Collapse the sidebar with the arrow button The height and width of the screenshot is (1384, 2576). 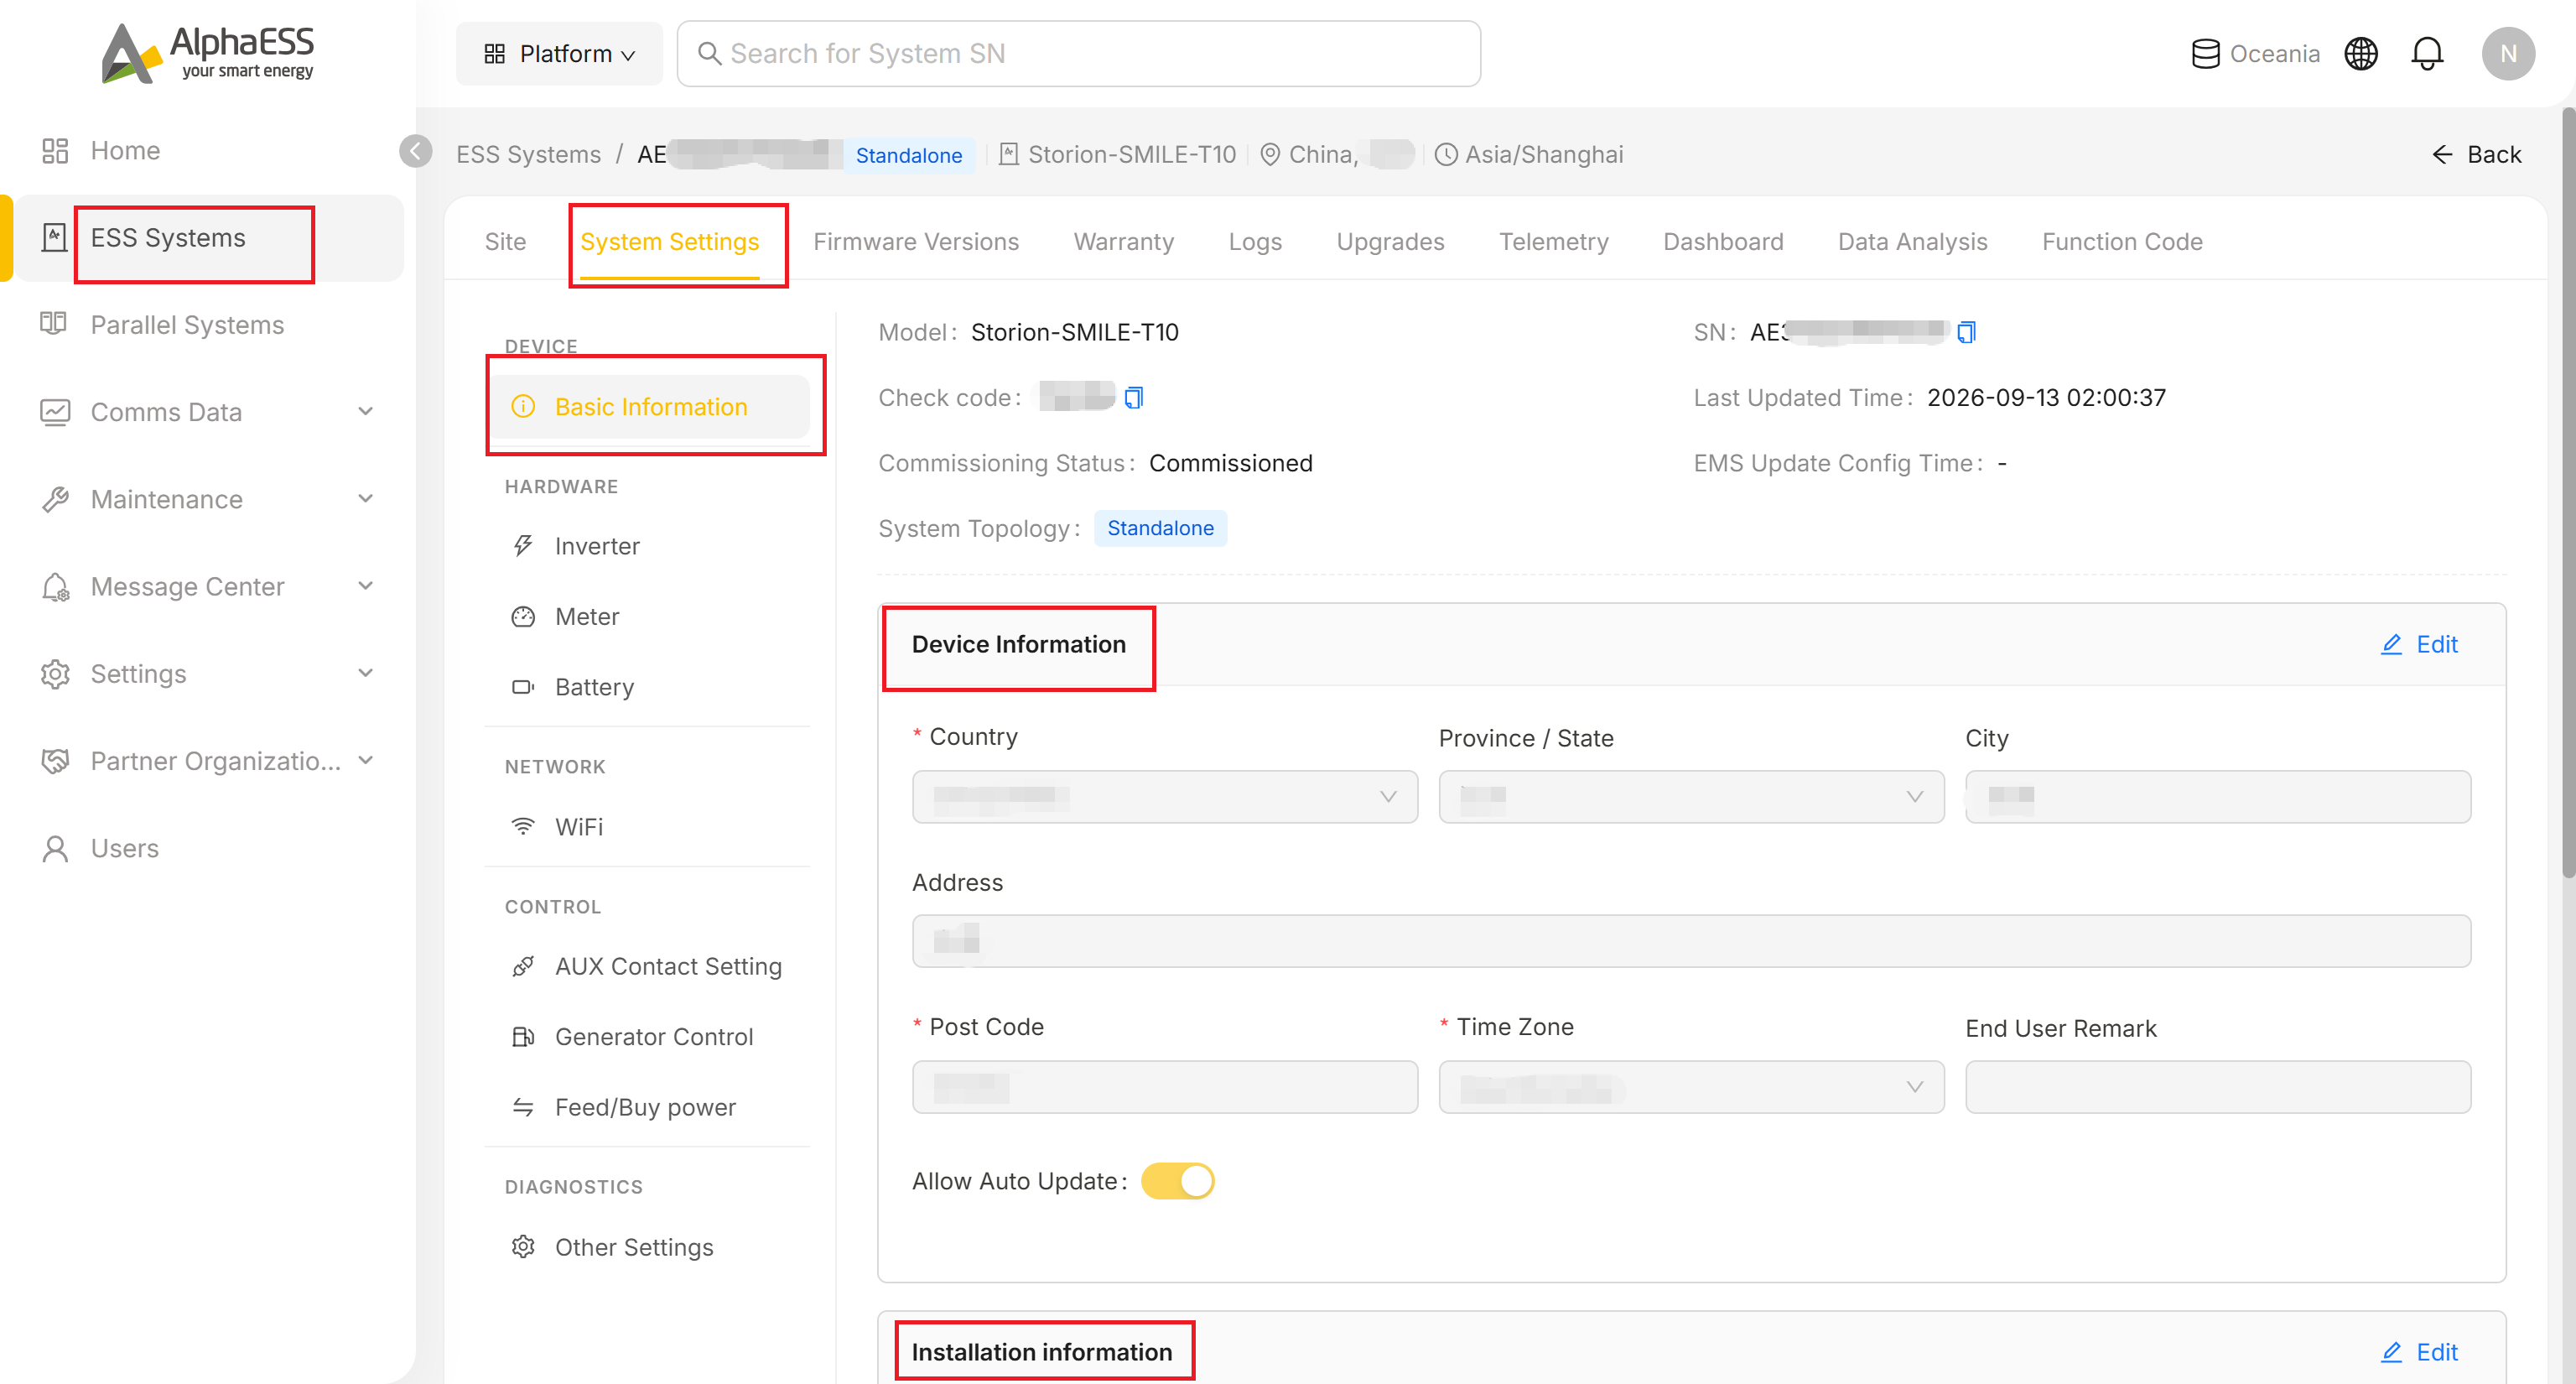(416, 151)
